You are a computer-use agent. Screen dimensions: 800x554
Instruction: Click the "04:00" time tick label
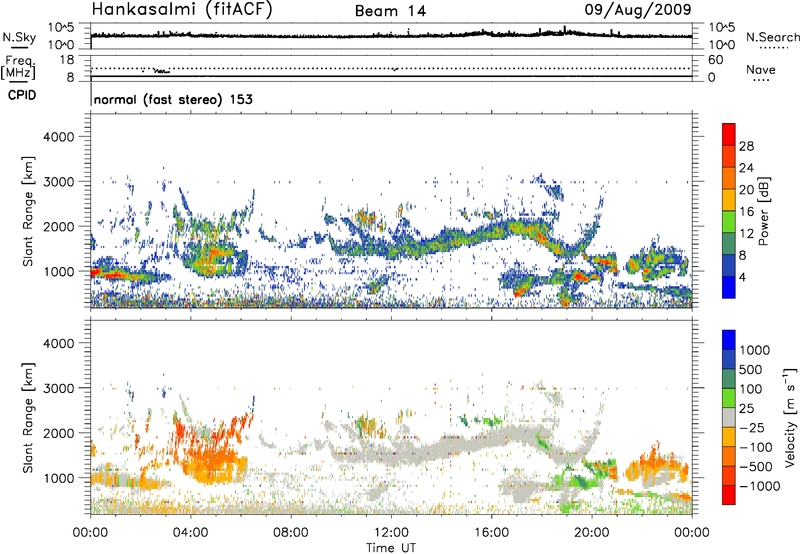(x=190, y=533)
